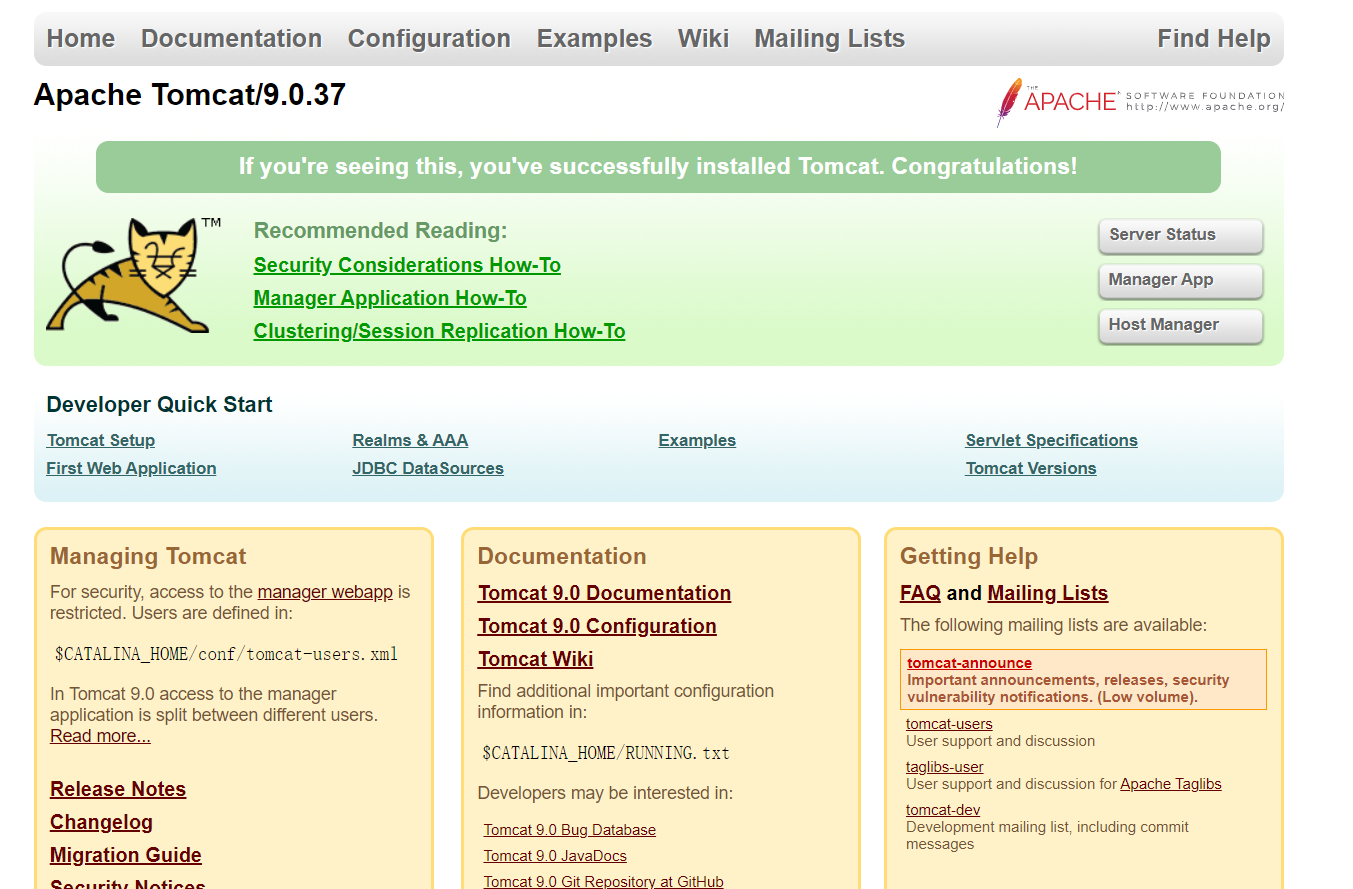Go to Home in top navigation
The height and width of the screenshot is (889, 1353).
coord(81,39)
